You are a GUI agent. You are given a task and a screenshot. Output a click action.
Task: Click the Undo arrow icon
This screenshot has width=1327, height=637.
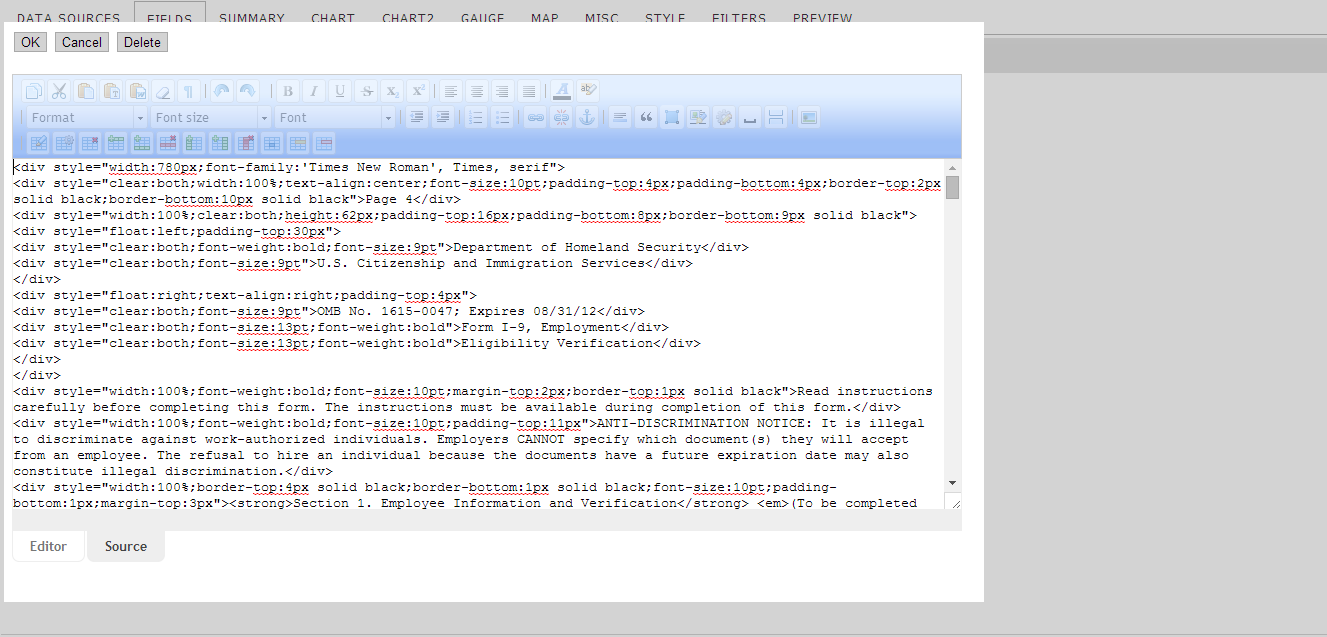pyautogui.click(x=222, y=91)
